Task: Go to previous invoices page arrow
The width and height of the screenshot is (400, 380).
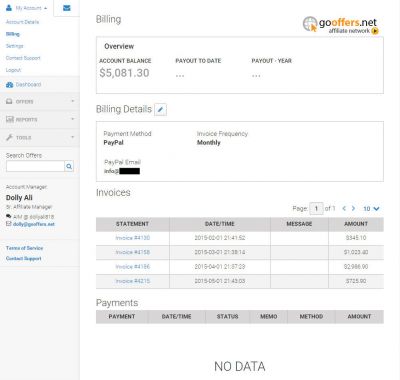Action: click(344, 209)
